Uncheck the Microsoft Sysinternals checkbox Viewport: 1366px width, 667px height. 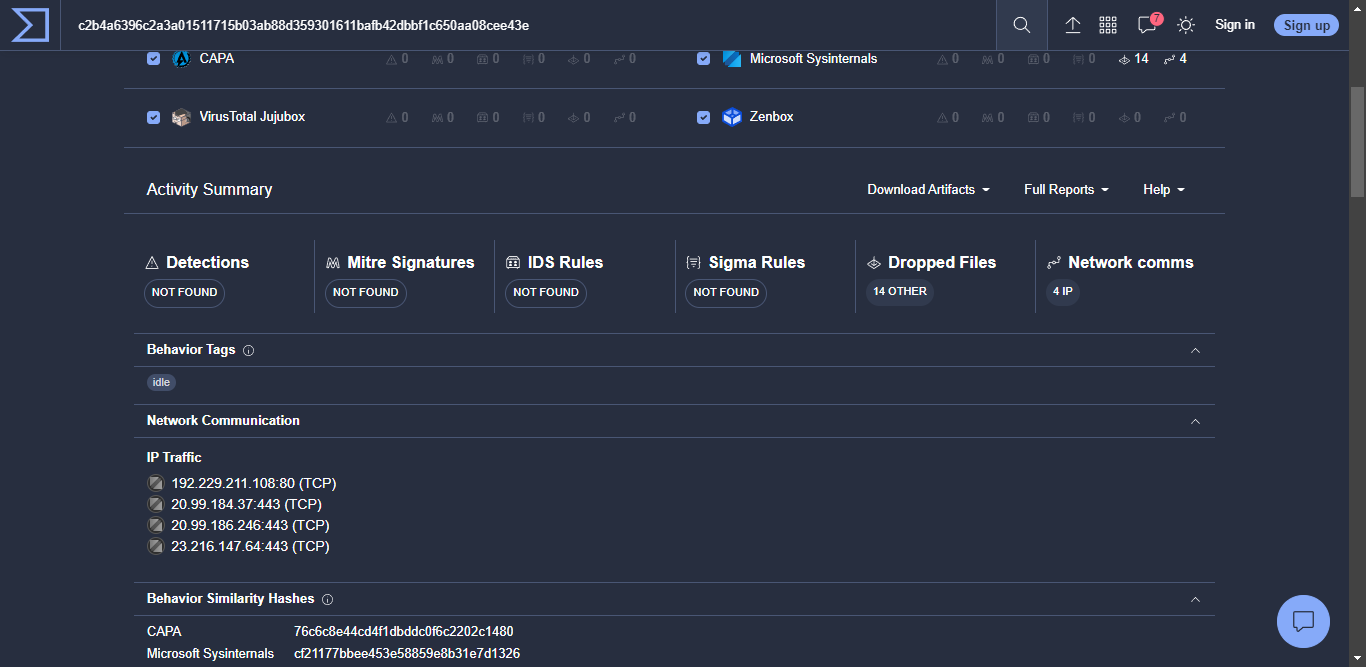click(x=704, y=59)
